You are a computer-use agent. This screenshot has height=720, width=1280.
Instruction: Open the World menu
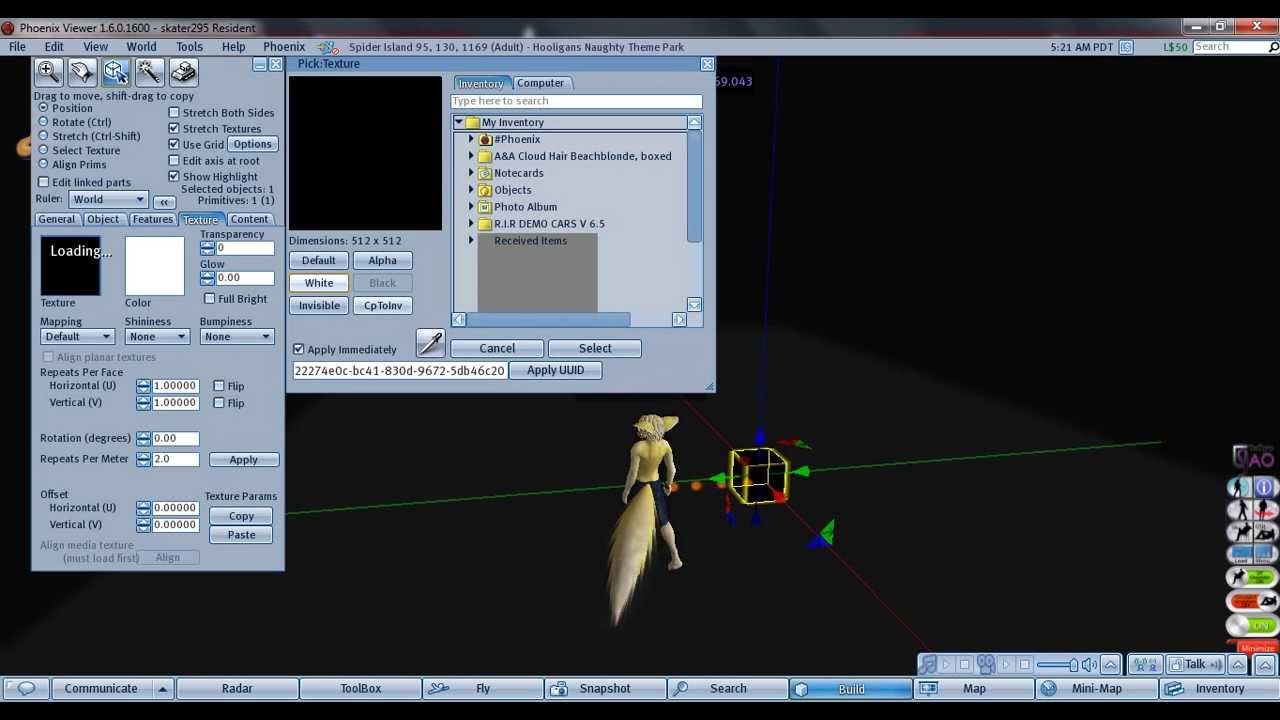click(141, 47)
